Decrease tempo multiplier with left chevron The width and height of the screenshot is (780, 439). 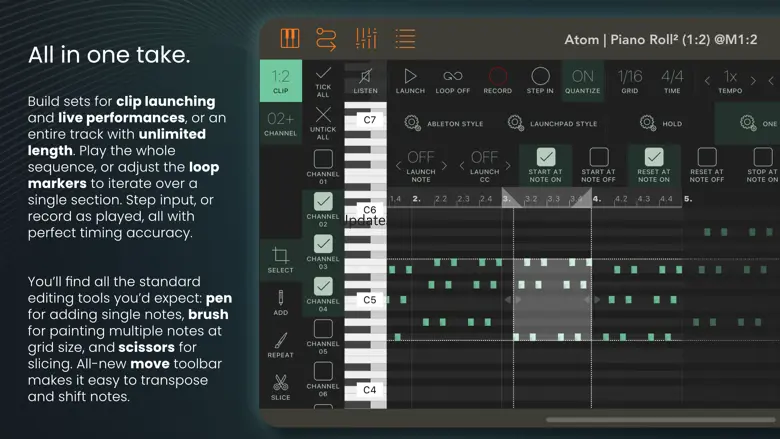[708, 81]
